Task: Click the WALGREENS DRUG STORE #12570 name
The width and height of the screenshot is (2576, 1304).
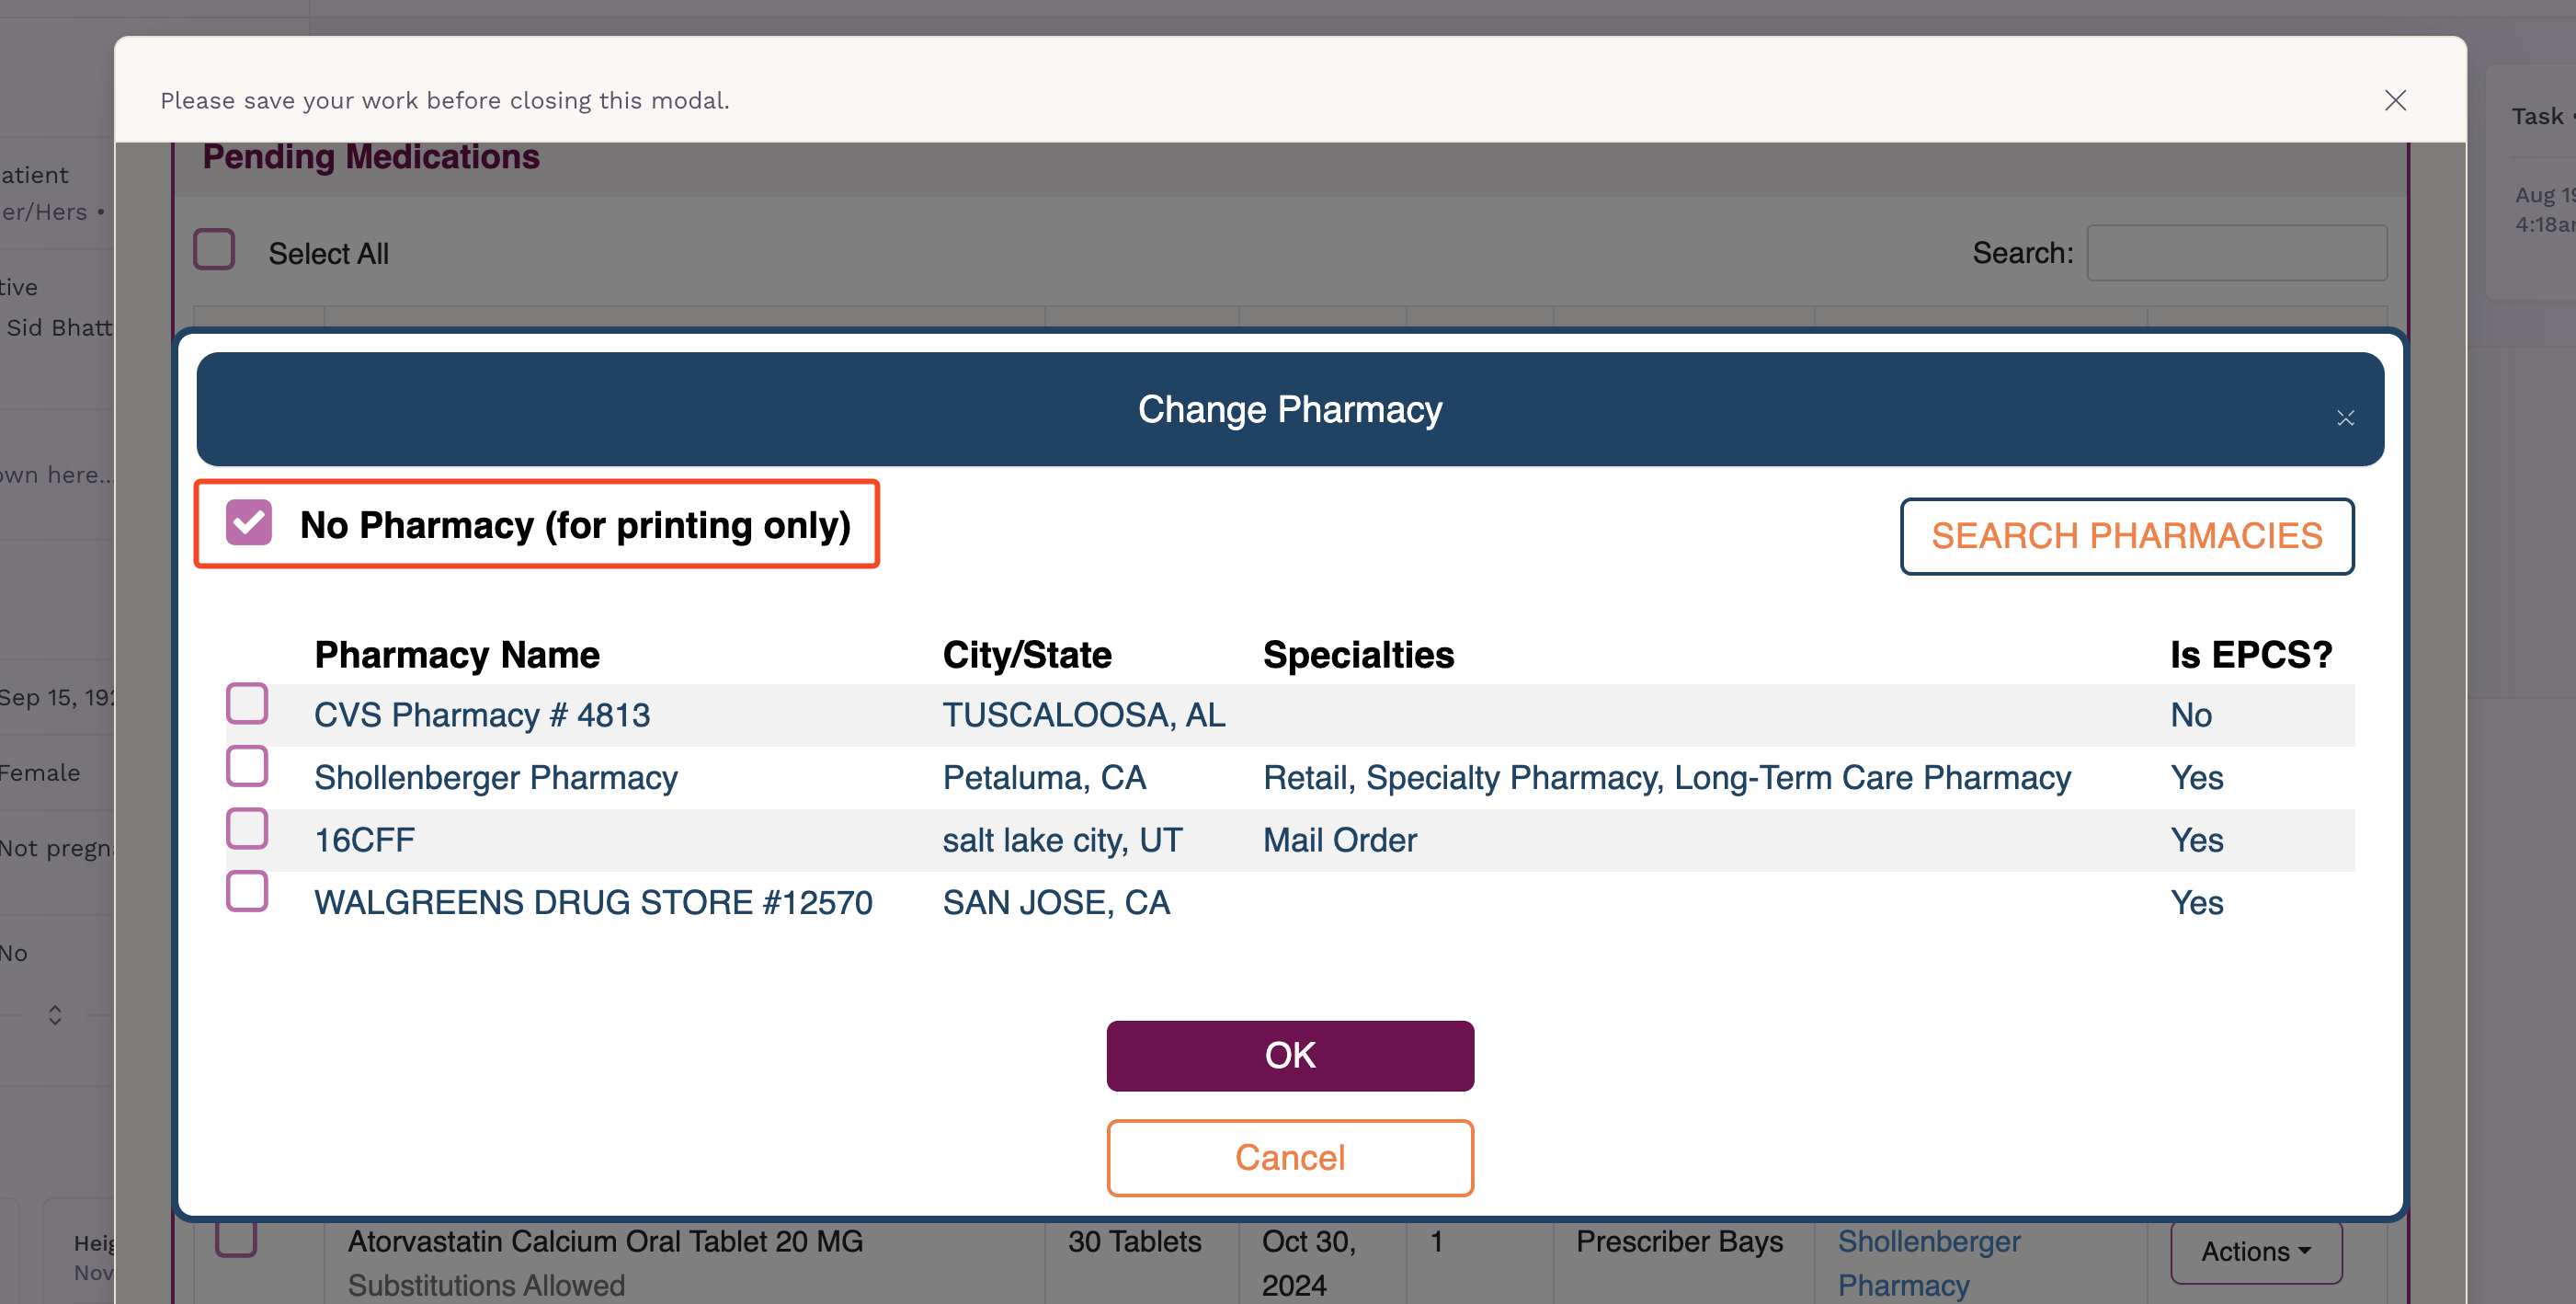Action: point(593,902)
